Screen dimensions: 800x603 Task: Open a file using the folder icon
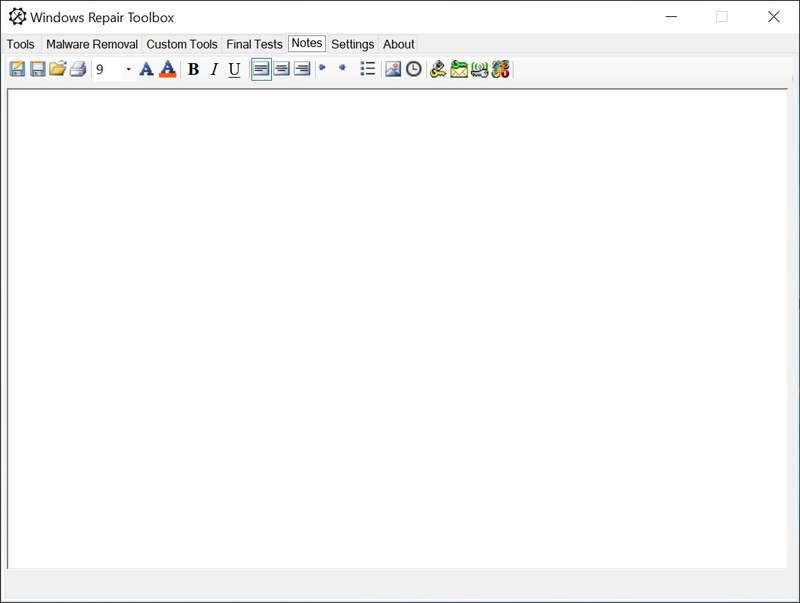(57, 69)
